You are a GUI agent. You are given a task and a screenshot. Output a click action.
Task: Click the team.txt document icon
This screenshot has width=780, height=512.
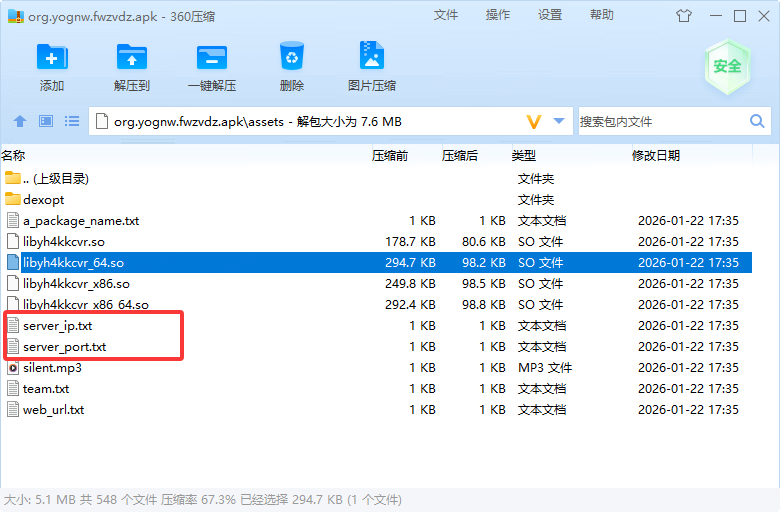[13, 389]
